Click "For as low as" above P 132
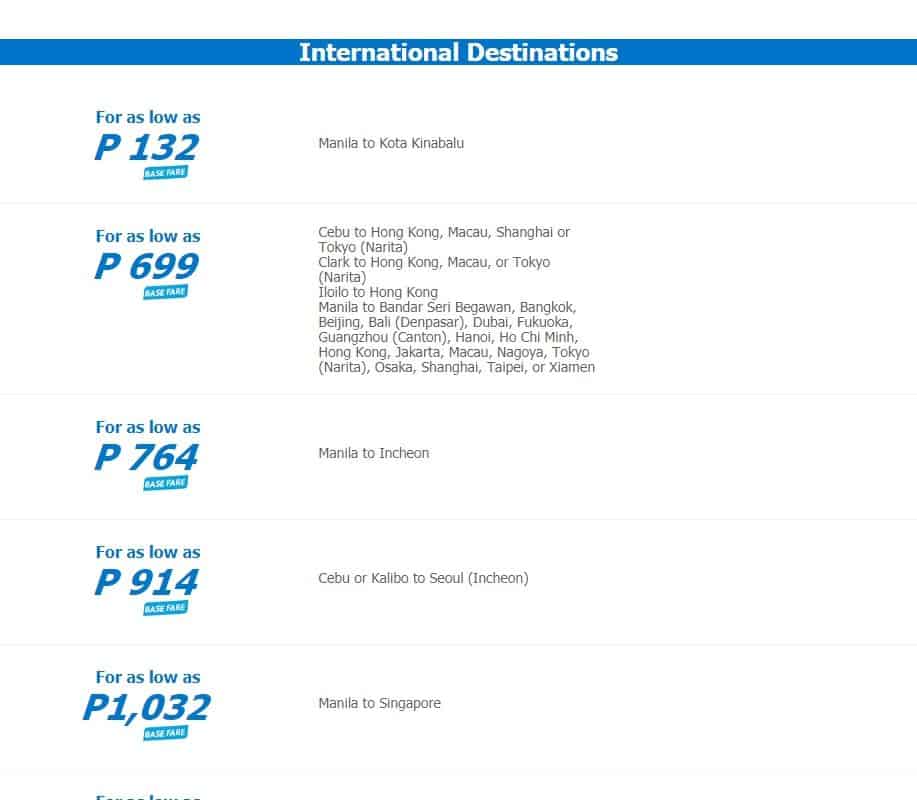The height and width of the screenshot is (800, 917). pos(148,117)
